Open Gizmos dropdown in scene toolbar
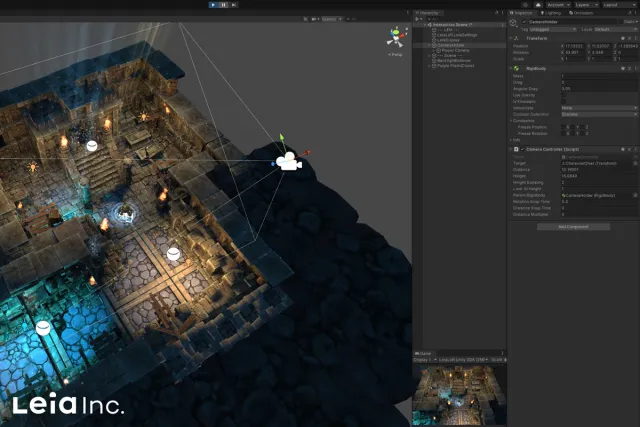 332,19
